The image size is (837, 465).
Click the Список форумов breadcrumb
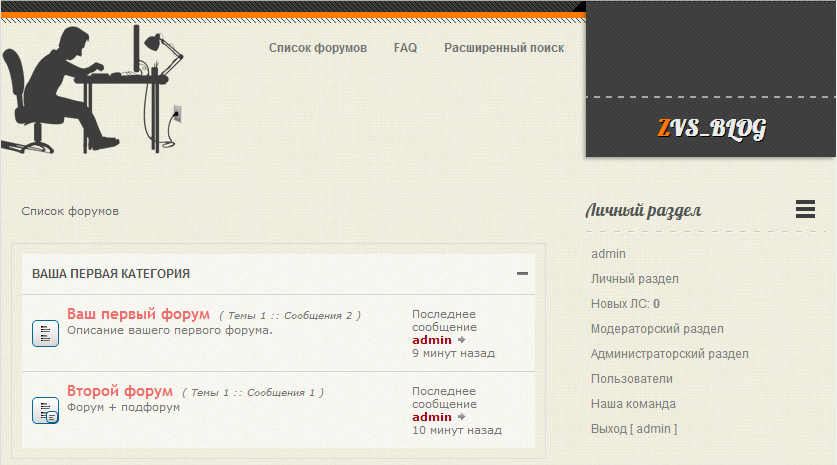(x=70, y=212)
